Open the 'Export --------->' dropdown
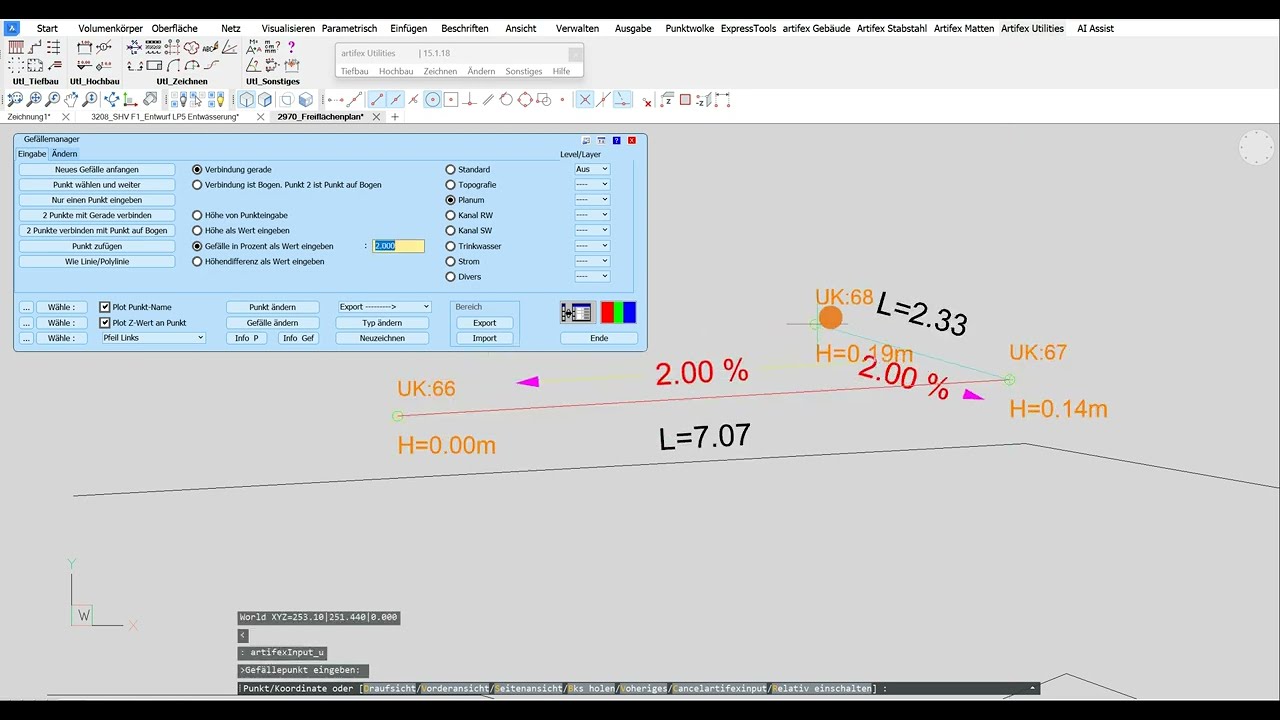Screen dimensions: 1280x720 384,307
